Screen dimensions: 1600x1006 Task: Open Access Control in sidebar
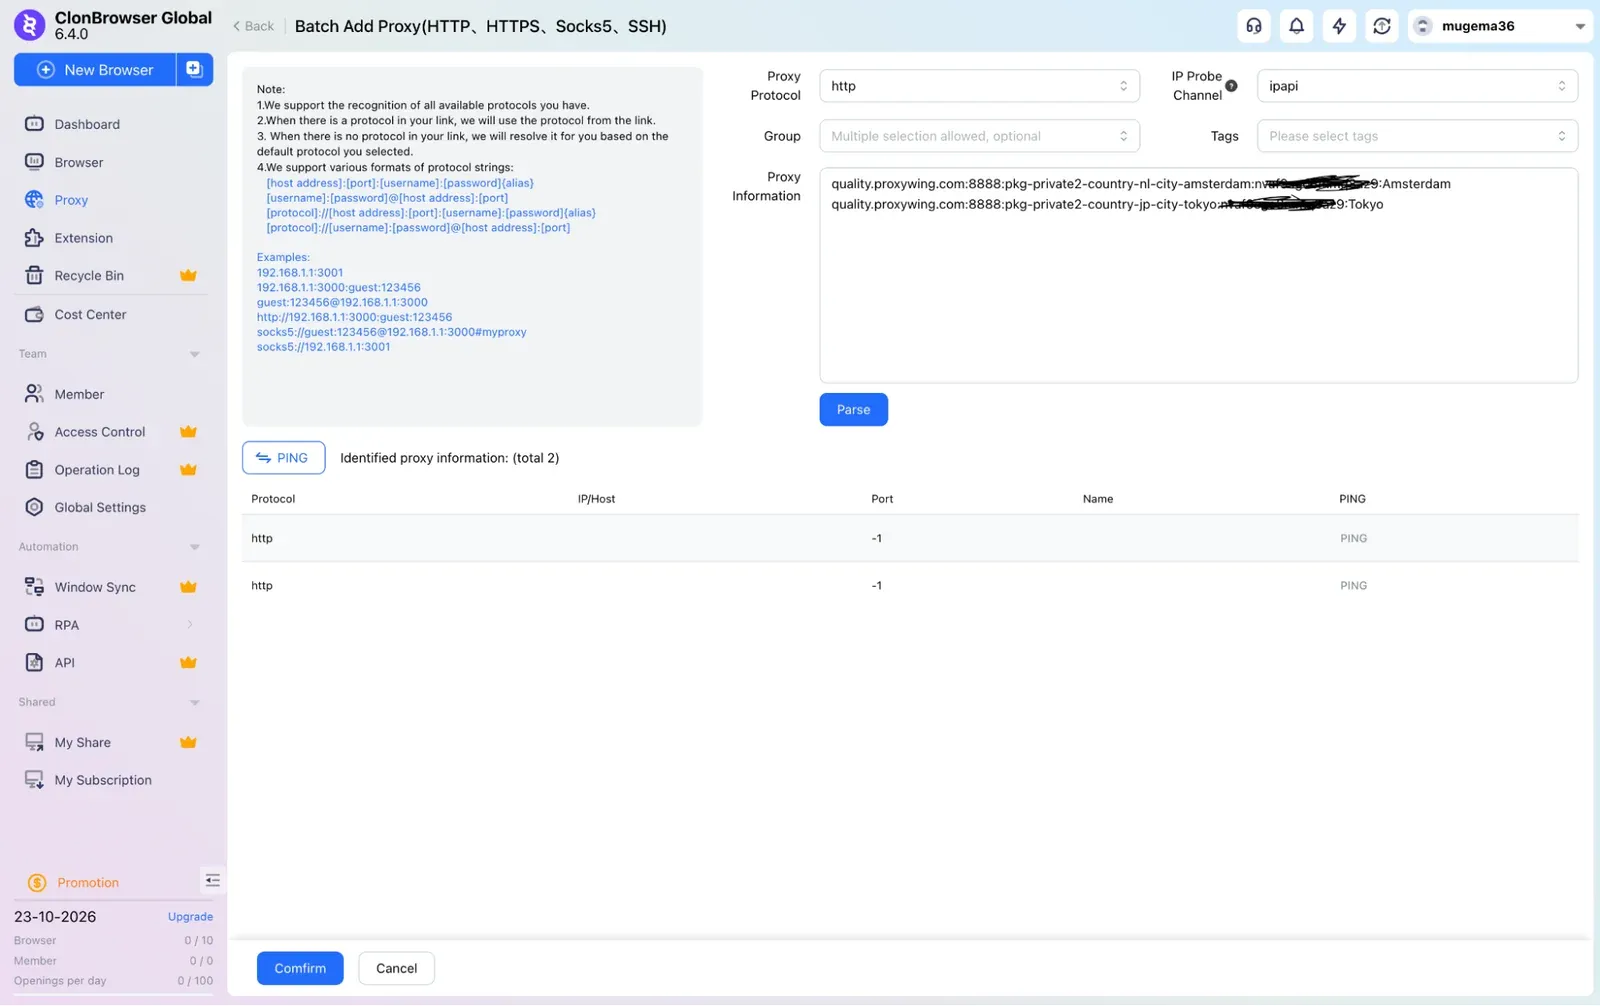(100, 432)
